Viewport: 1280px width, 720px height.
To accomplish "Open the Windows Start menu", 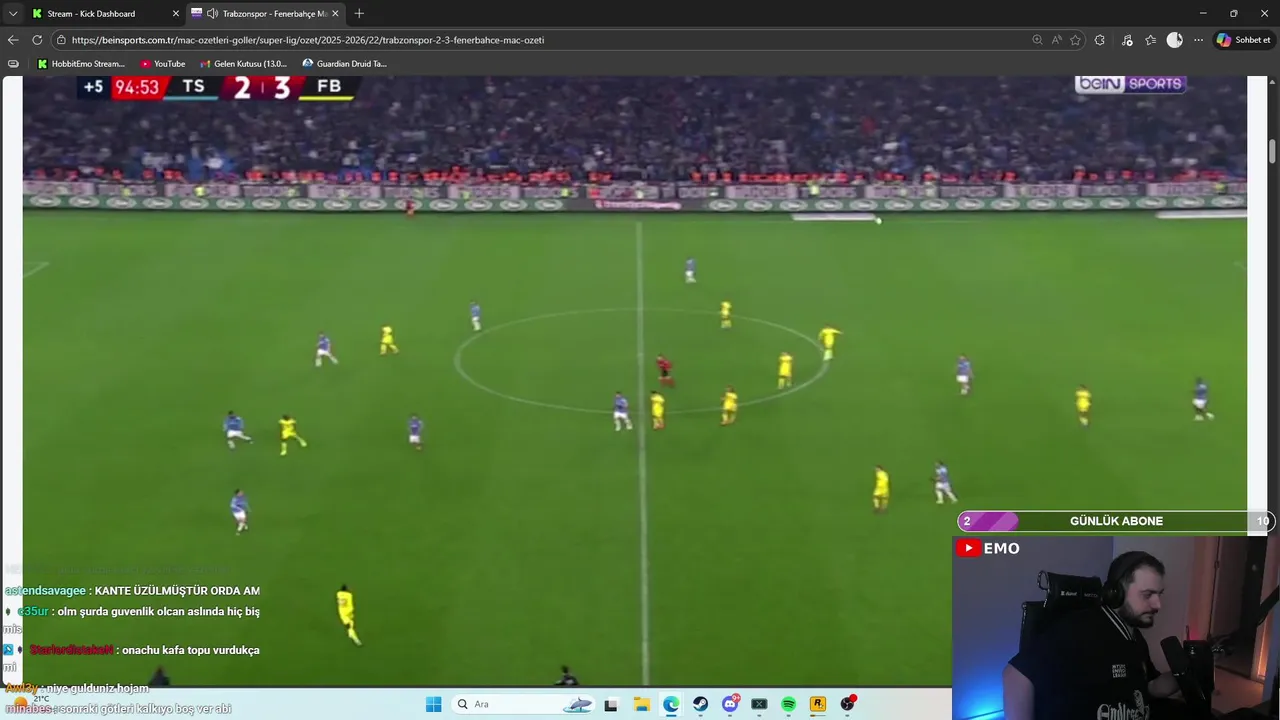I will point(433,704).
